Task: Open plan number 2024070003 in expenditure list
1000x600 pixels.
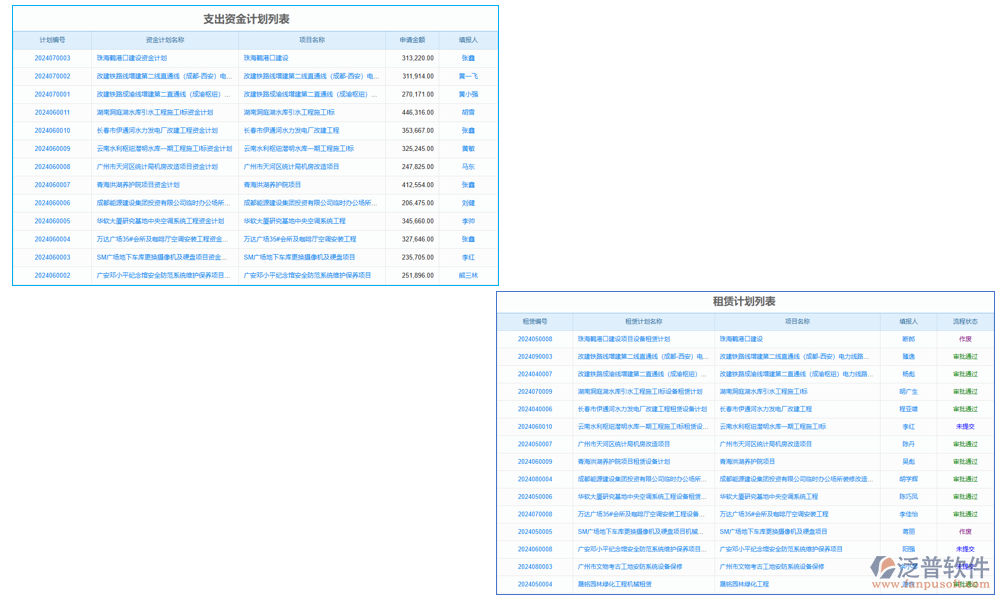Action: (x=52, y=58)
